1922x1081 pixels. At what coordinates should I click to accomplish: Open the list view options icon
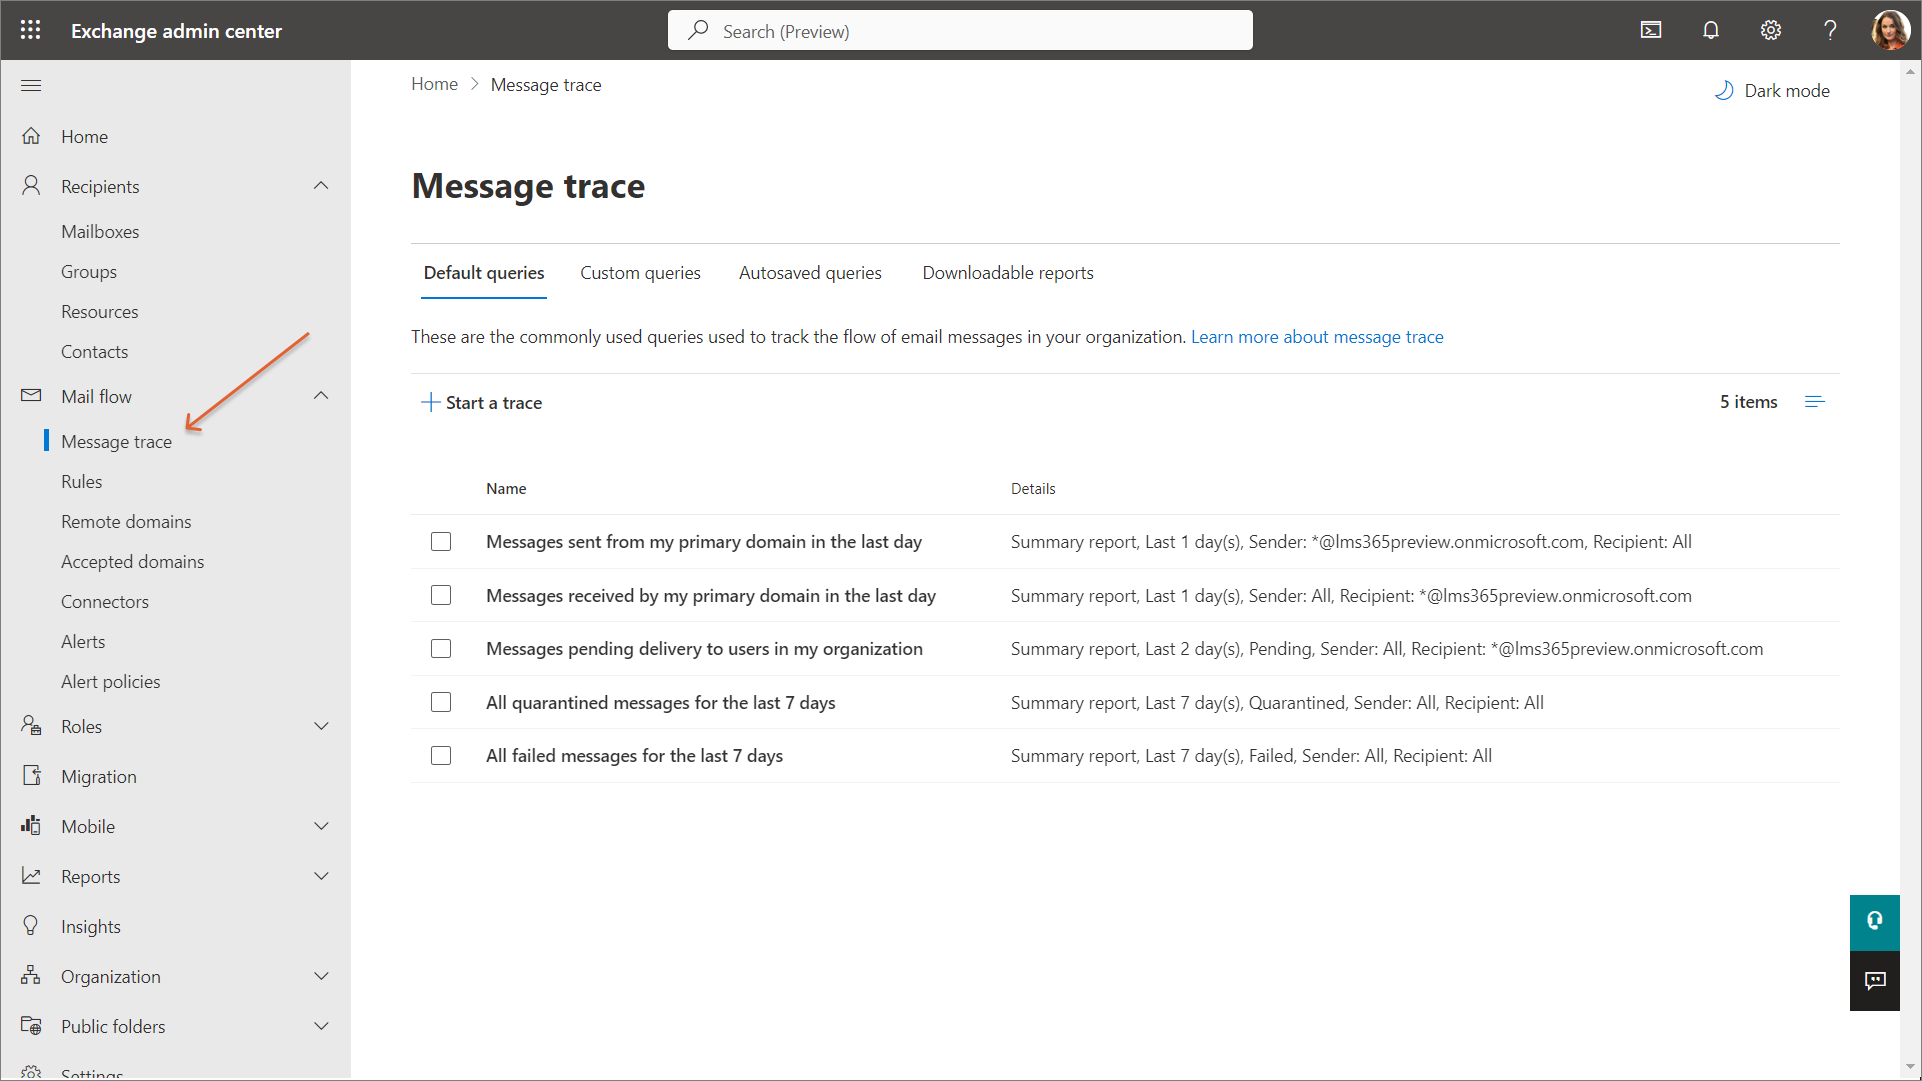click(1814, 402)
